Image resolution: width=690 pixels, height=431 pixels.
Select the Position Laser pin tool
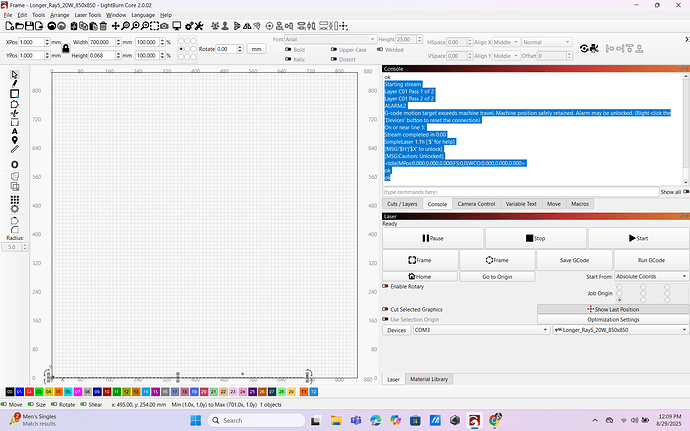coord(15,140)
